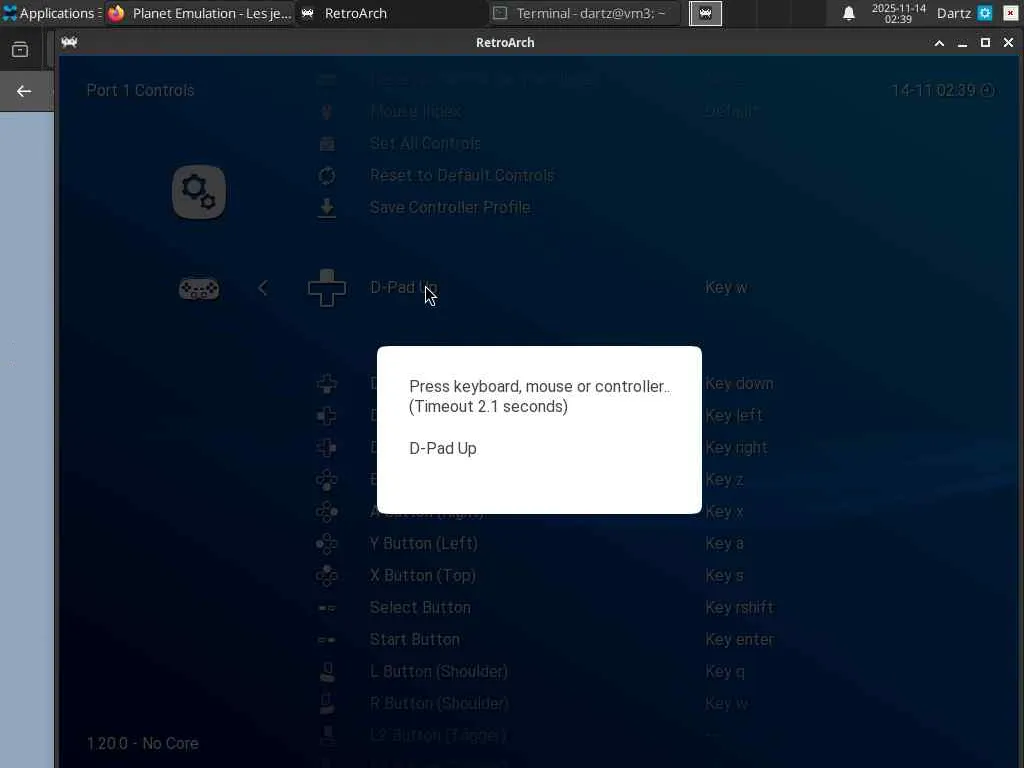Click the circular reset icon
This screenshot has height=768, width=1024.
(327, 176)
